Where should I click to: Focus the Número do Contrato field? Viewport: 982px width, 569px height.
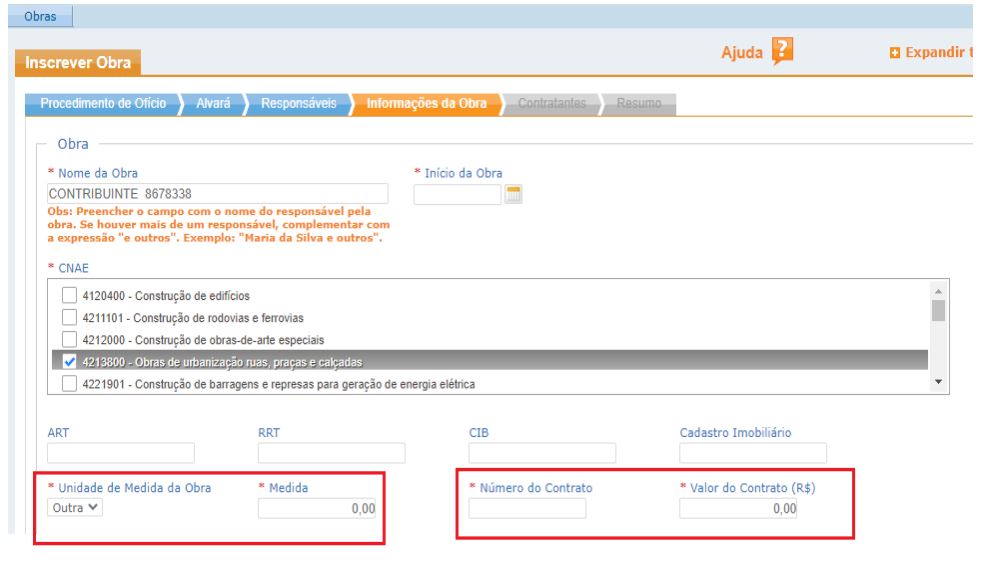tap(527, 509)
